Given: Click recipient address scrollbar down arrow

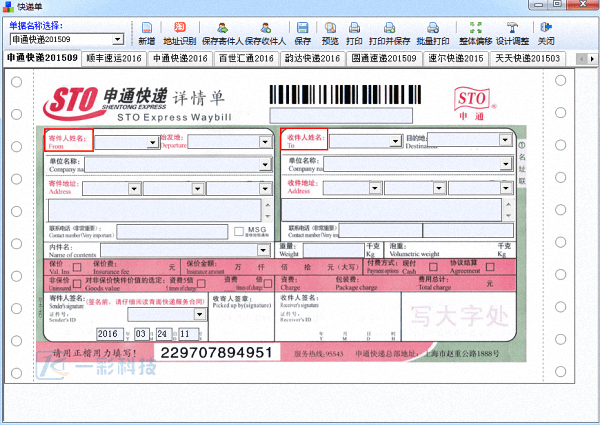Looking at the screenshot, I should coord(508,215).
